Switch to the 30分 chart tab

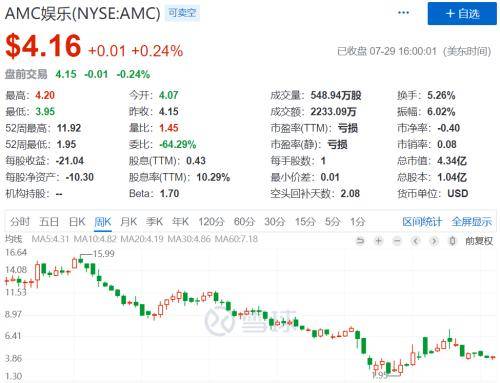coord(275,221)
